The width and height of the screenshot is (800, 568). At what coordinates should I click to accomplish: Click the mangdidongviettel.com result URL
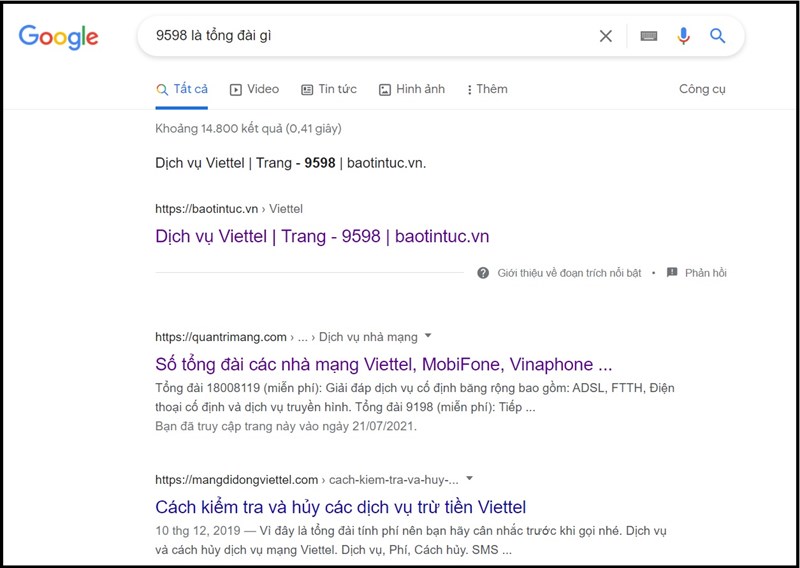click(x=307, y=480)
